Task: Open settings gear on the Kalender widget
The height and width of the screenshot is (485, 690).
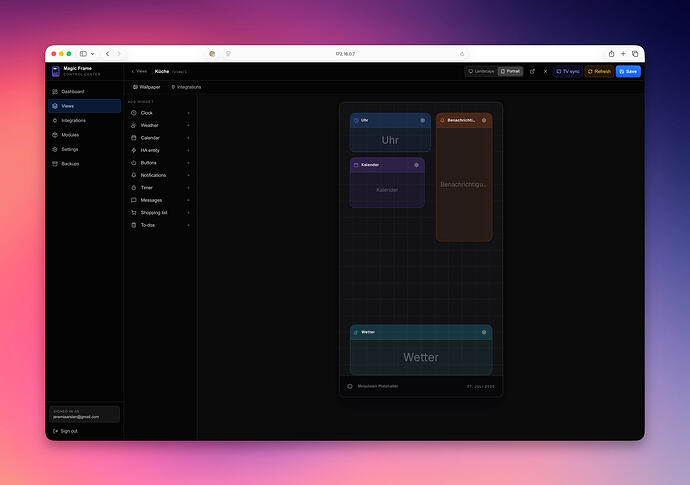Action: [x=416, y=165]
